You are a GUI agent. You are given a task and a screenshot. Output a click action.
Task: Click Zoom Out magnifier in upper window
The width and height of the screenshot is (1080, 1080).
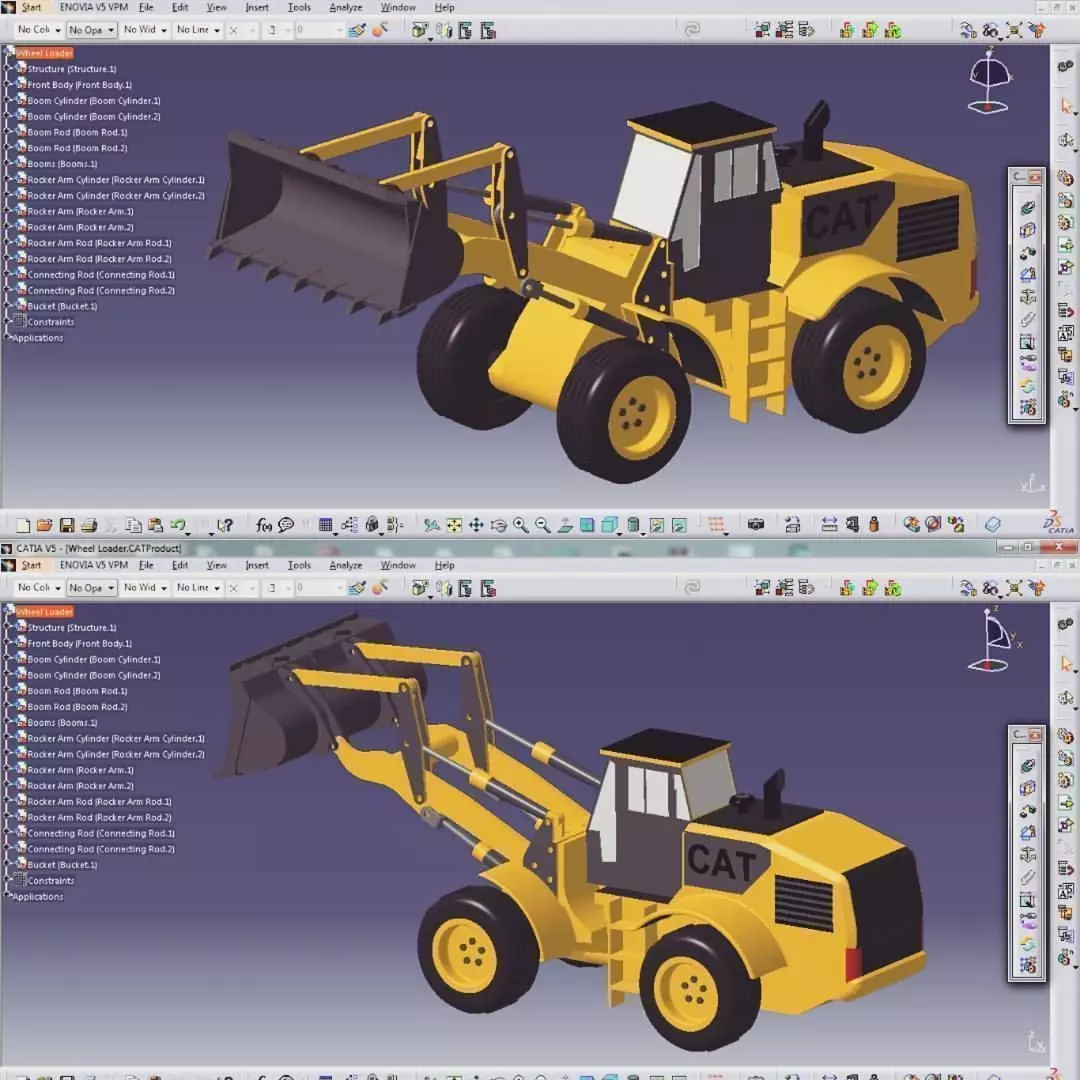pyautogui.click(x=543, y=526)
